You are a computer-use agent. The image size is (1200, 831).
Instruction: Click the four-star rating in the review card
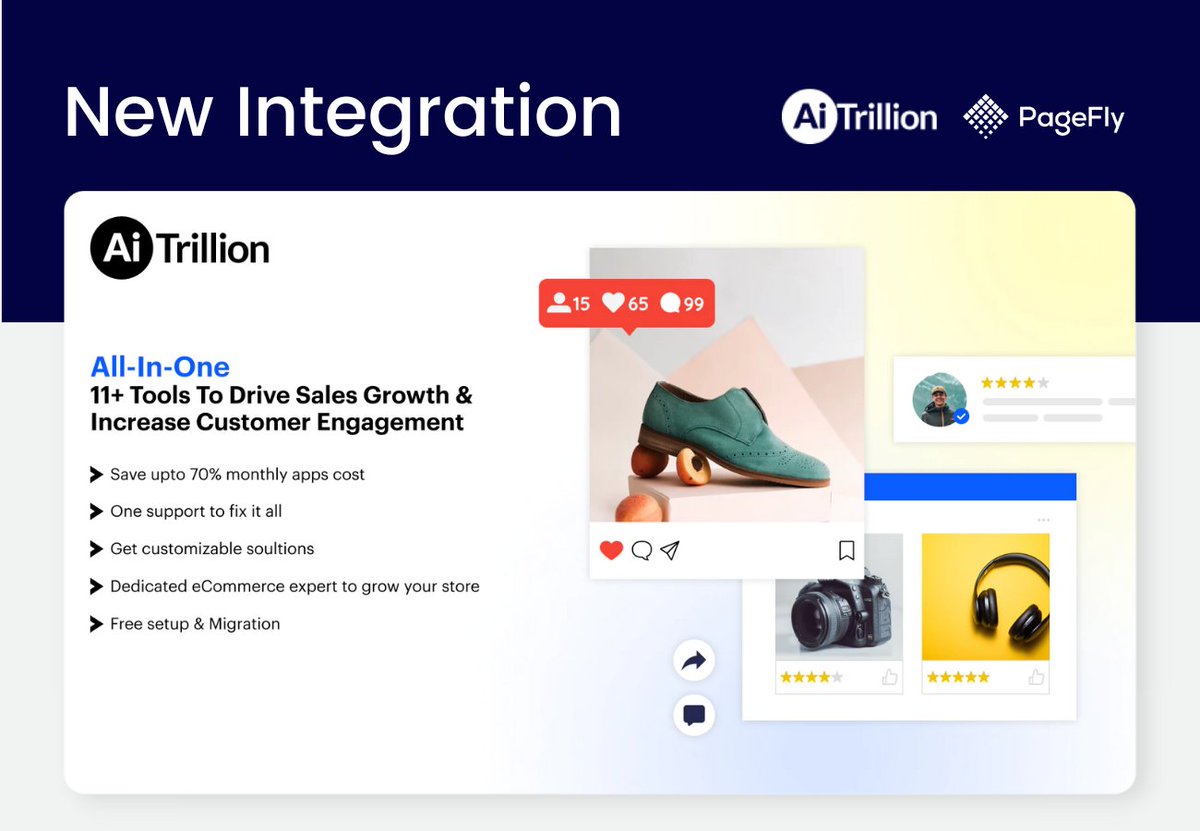pyautogui.click(x=1015, y=382)
